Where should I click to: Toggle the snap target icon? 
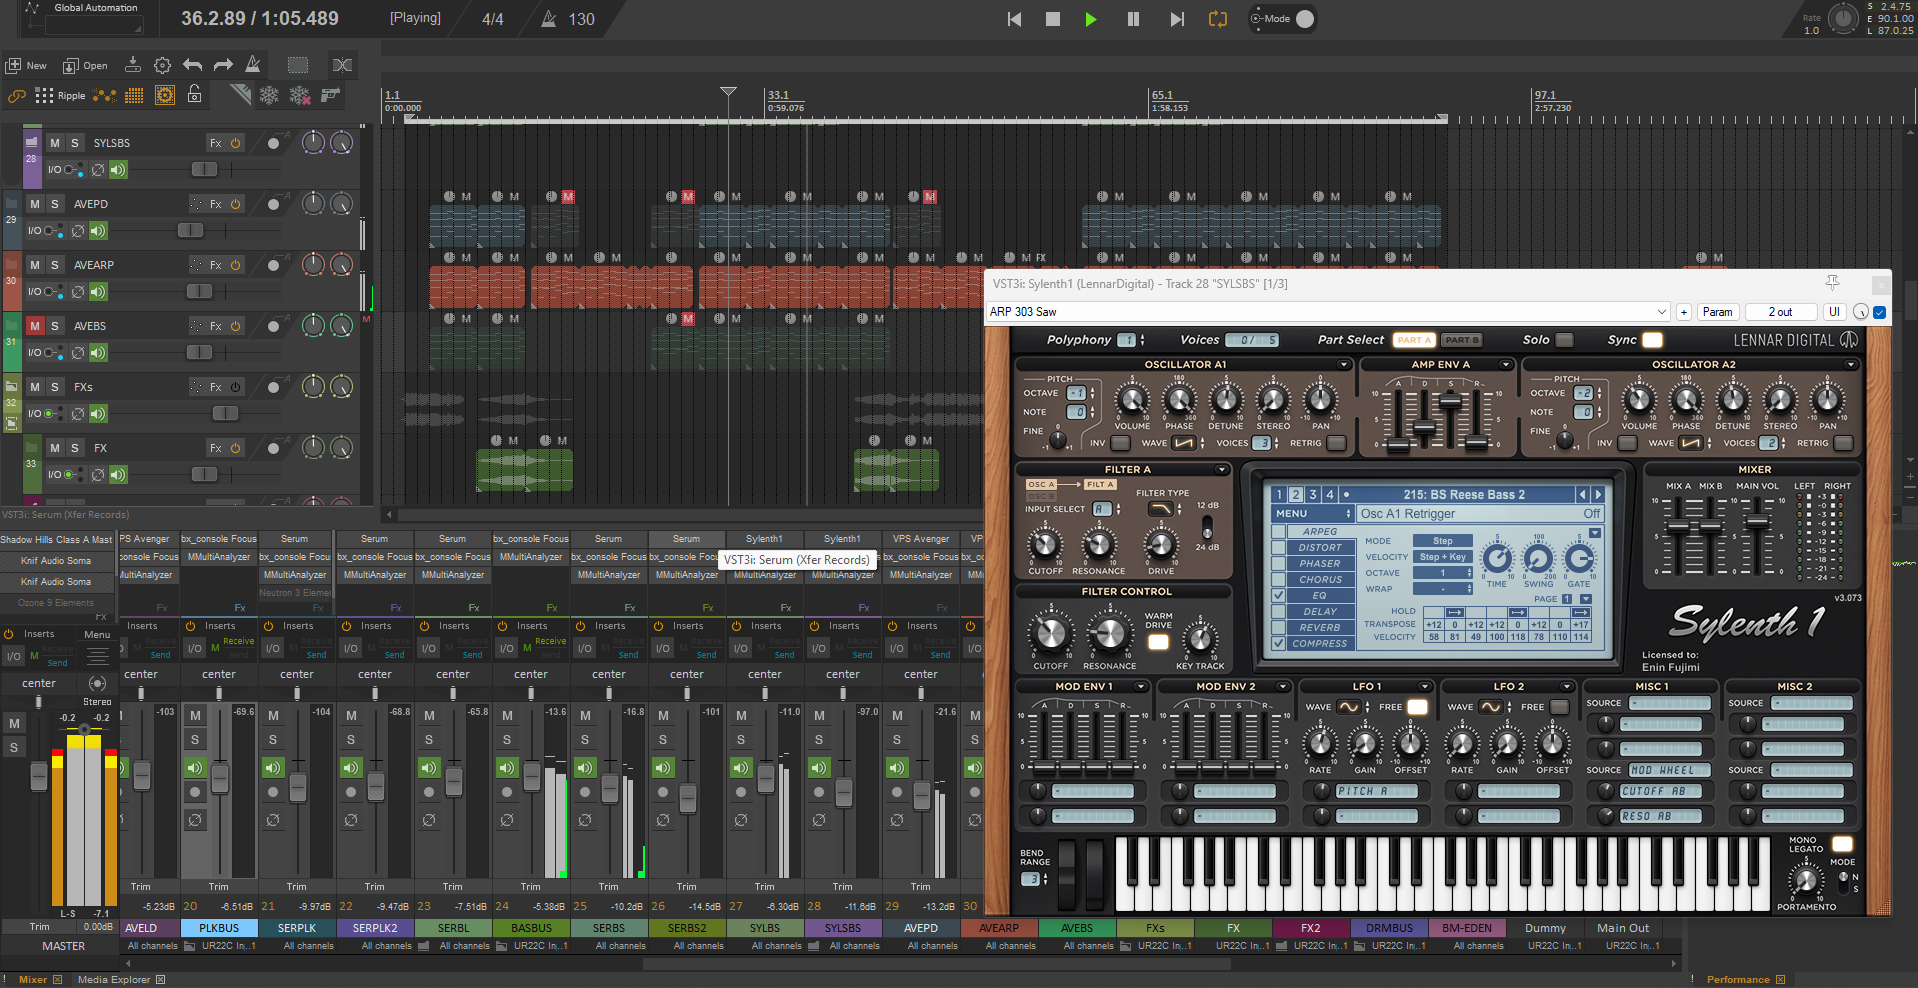[x=165, y=95]
